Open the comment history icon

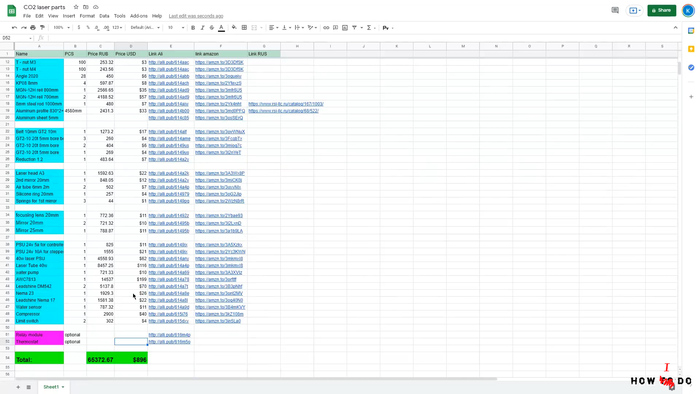[615, 10]
